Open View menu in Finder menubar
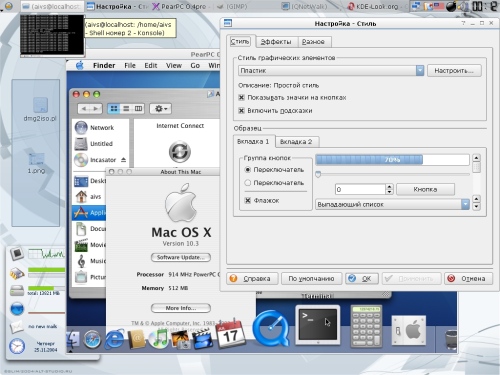The height and width of the screenshot is (375, 500). click(x=174, y=65)
